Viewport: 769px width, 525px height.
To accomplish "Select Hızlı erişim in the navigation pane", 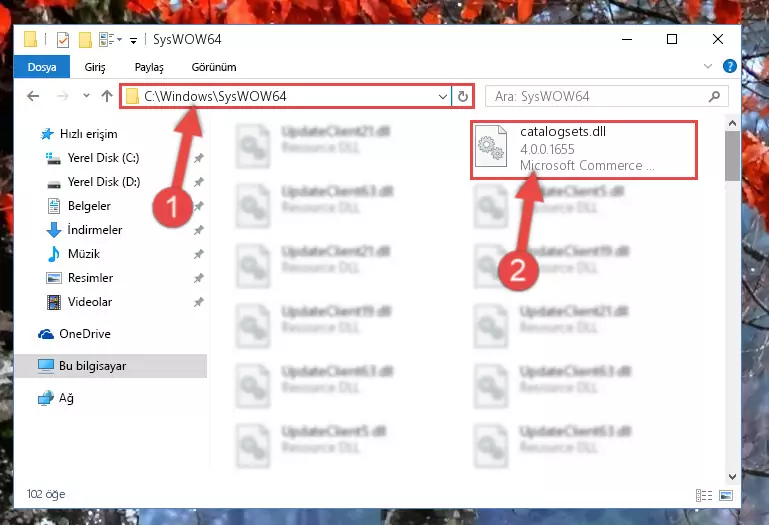I will [88, 133].
